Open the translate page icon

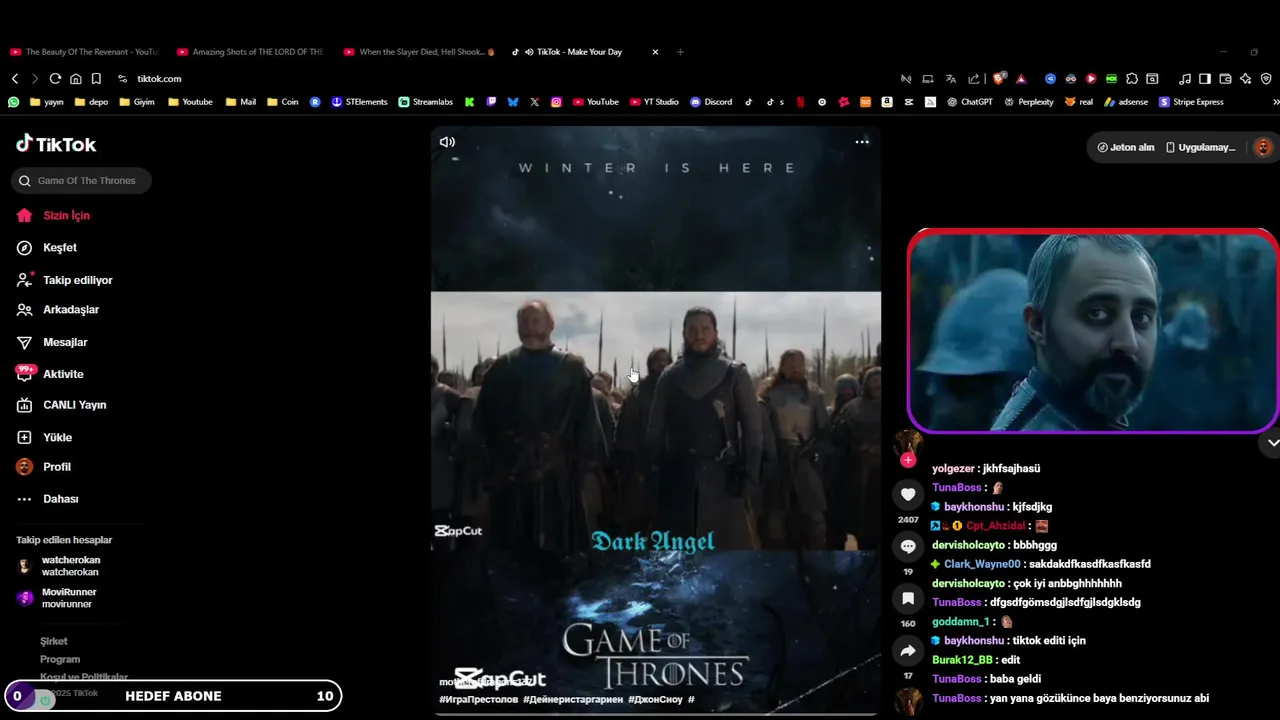tap(951, 79)
